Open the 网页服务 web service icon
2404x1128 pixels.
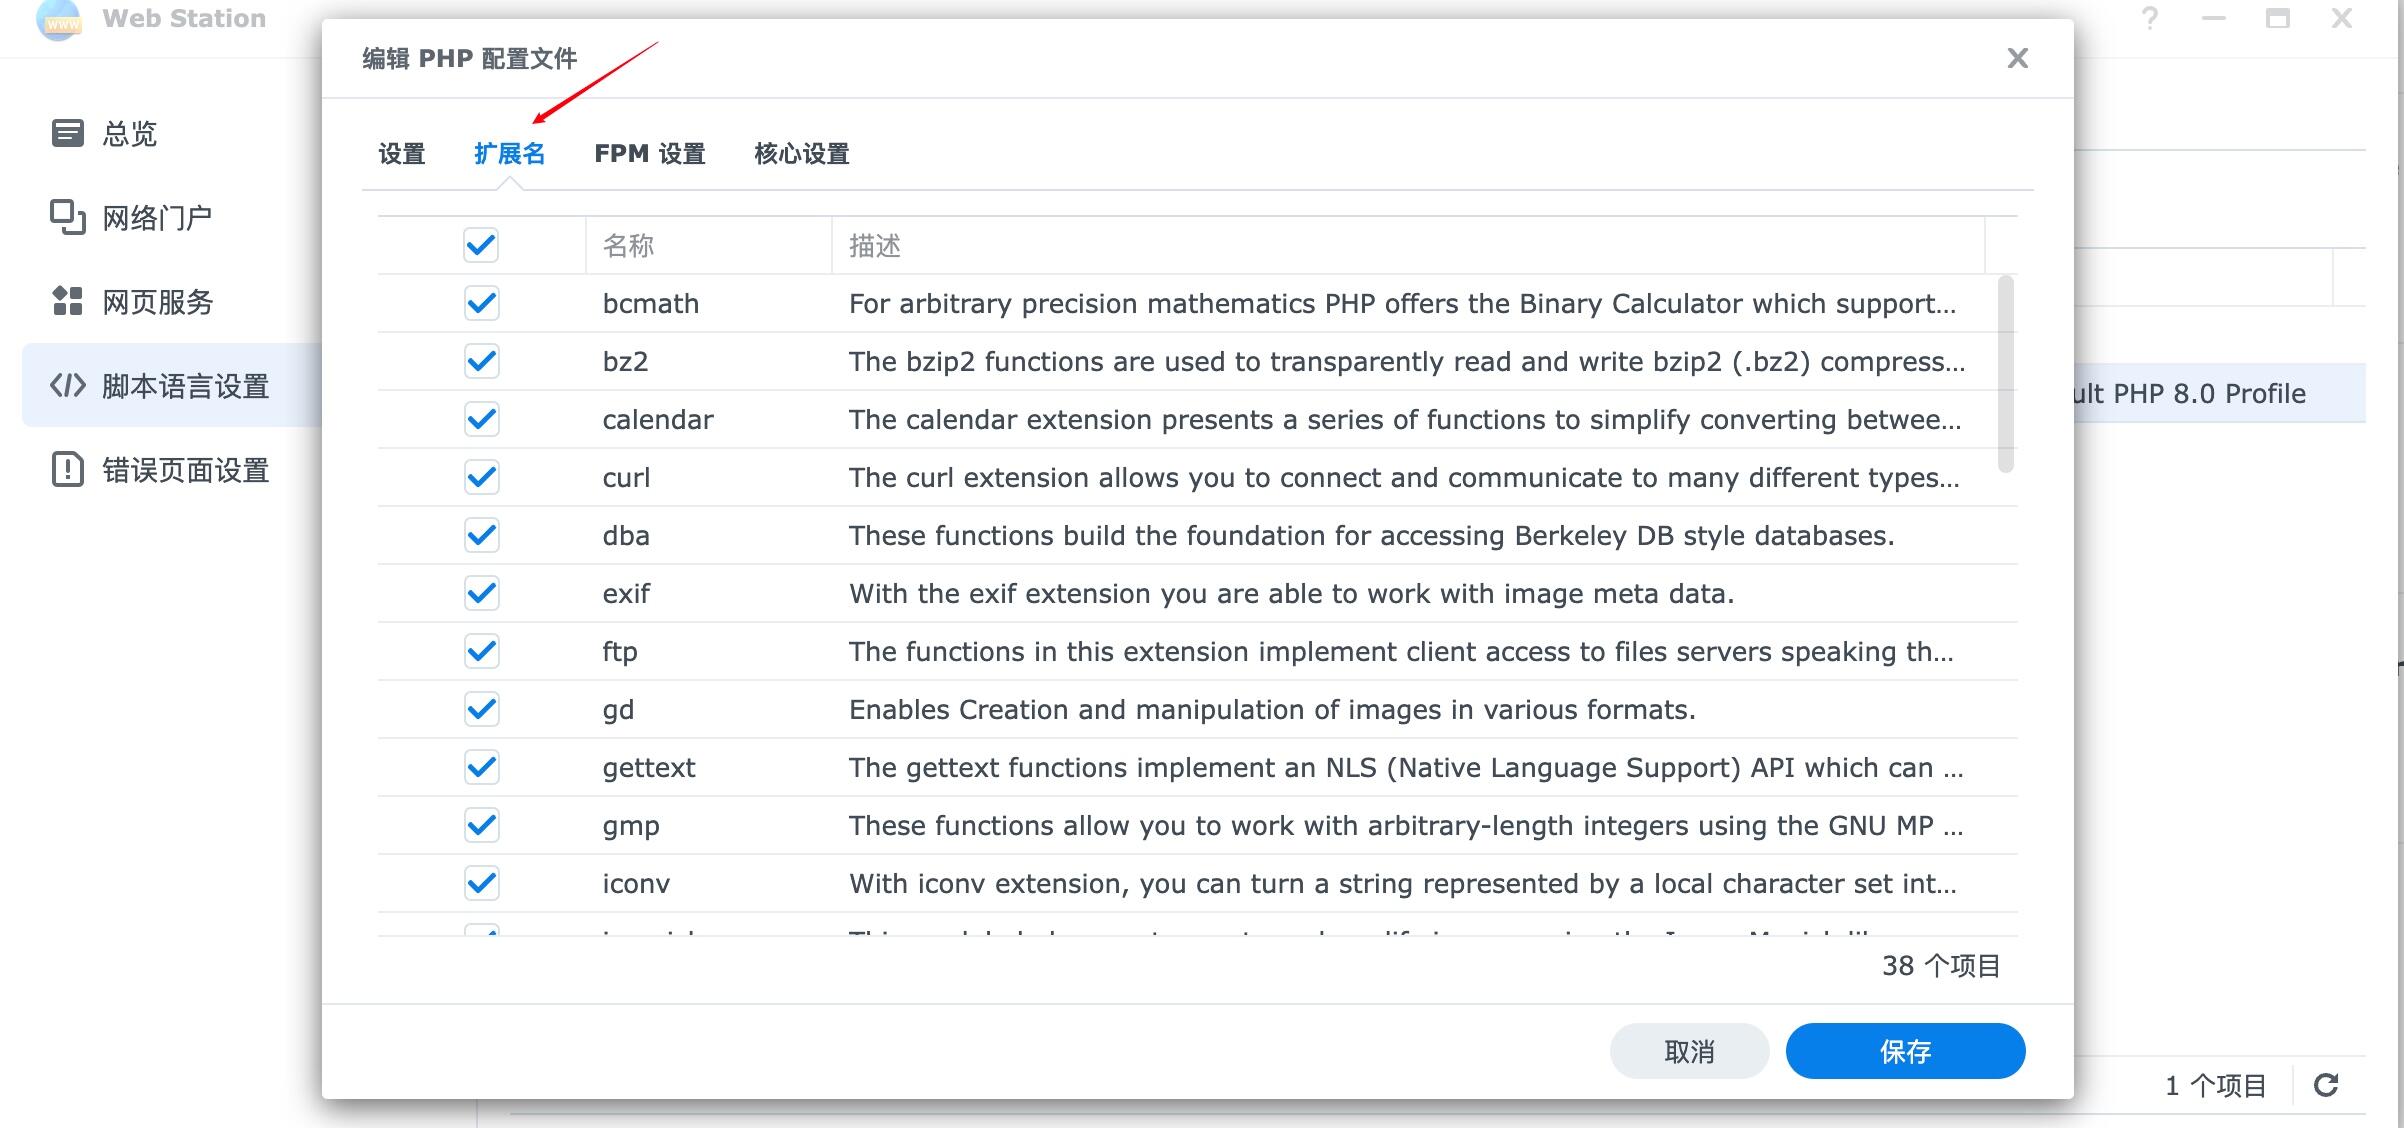tap(67, 301)
